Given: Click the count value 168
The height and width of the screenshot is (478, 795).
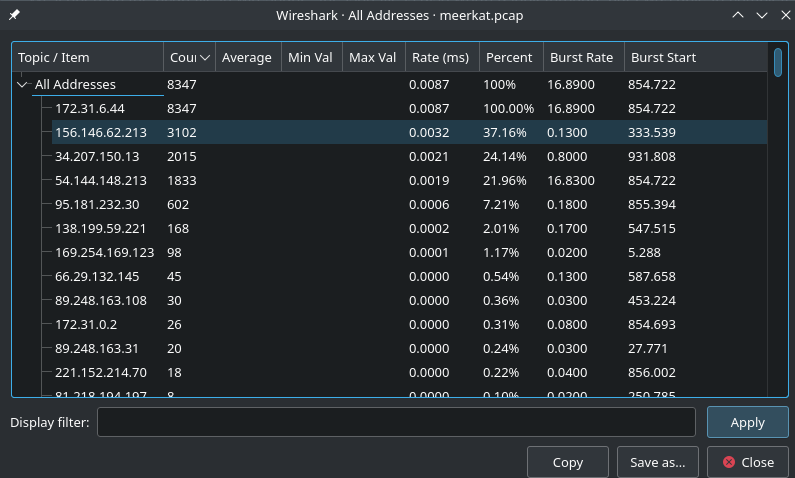Looking at the screenshot, I should click(x=178, y=229).
